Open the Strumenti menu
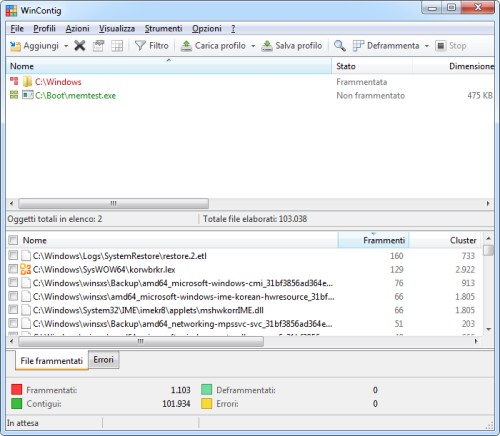Image resolution: width=500 pixels, height=436 pixels. [x=163, y=29]
